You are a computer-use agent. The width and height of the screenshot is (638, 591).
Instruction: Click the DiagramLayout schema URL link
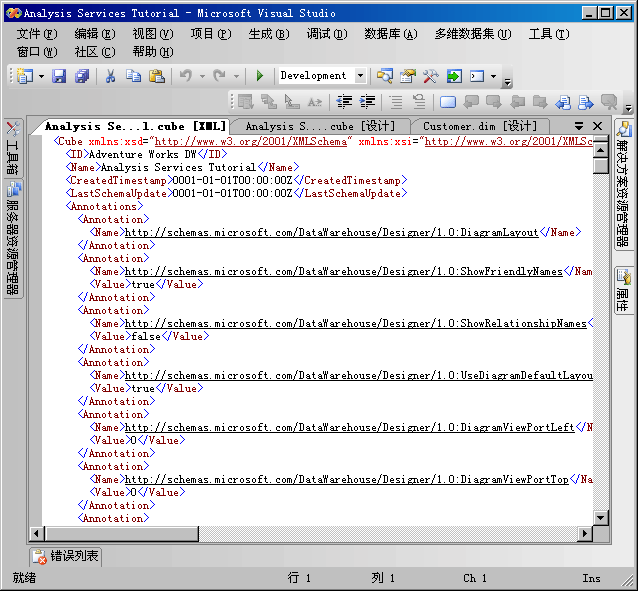(332, 232)
